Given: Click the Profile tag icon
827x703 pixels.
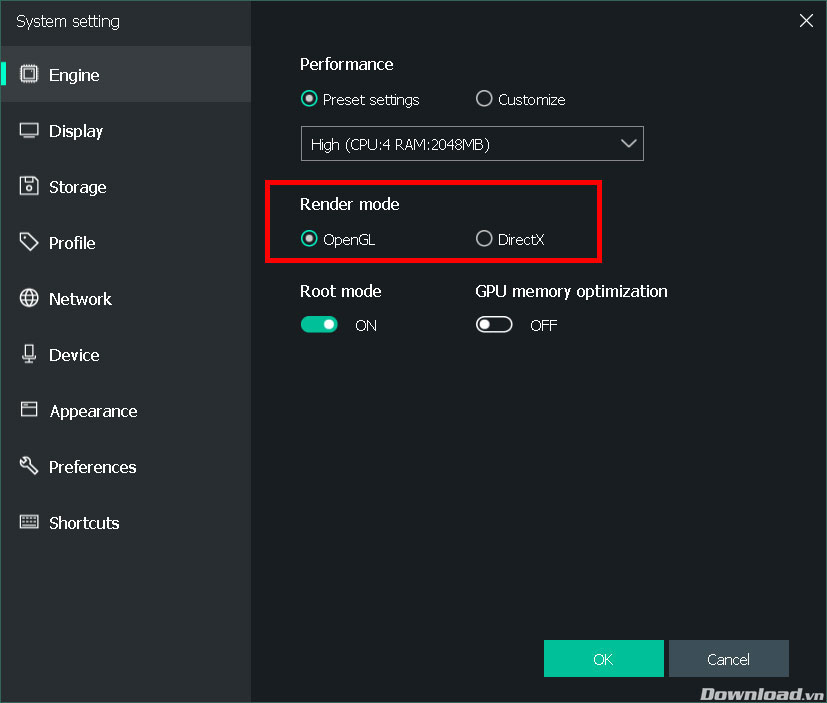Looking at the screenshot, I should (x=29, y=242).
